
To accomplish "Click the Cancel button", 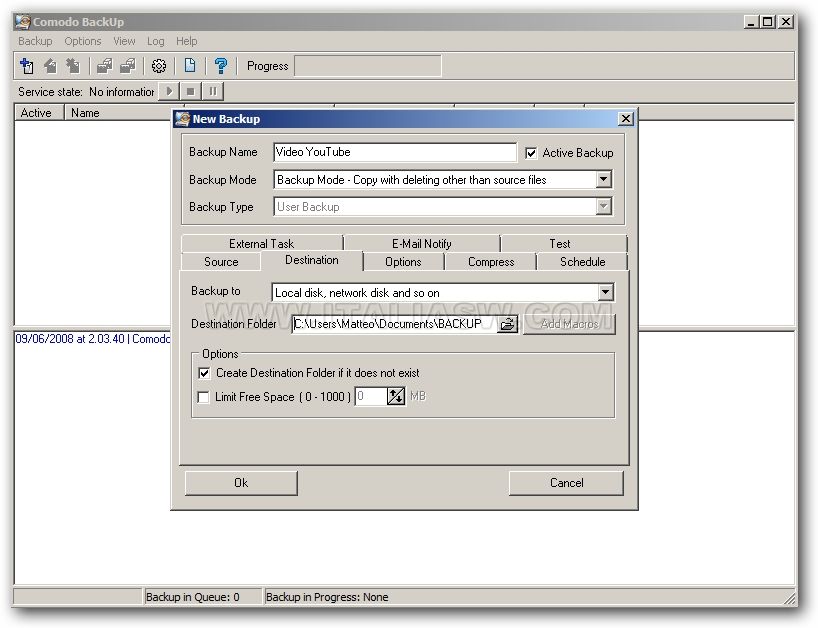I will (567, 483).
